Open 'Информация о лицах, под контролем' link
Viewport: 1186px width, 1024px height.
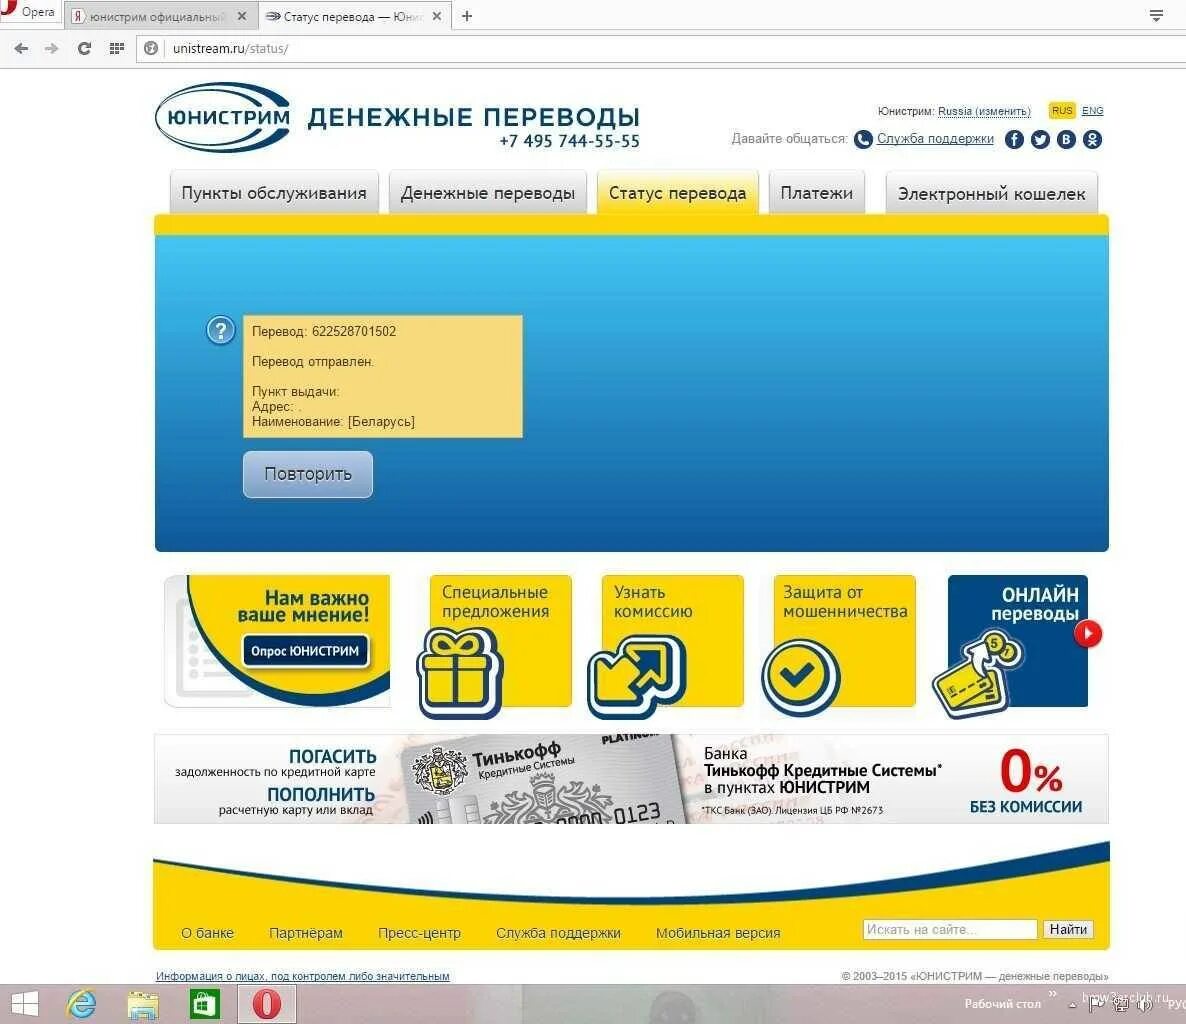[x=303, y=976]
